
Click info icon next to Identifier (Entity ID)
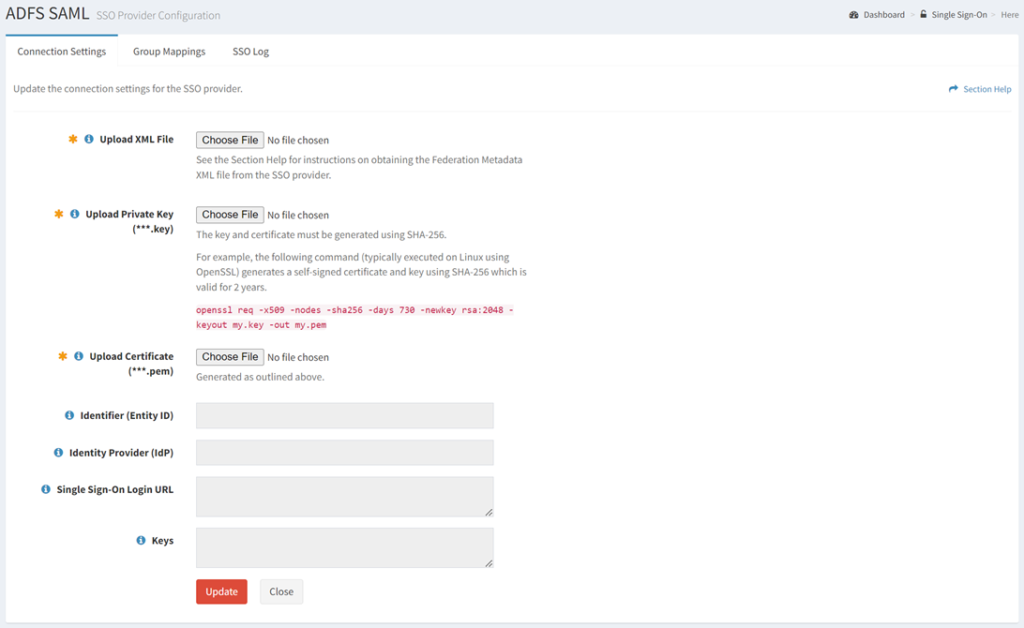pyautogui.click(x=69, y=415)
